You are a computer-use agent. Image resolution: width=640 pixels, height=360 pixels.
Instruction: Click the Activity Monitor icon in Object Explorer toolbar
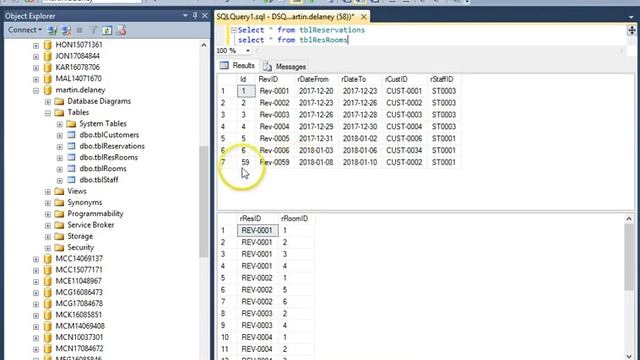[121, 30]
